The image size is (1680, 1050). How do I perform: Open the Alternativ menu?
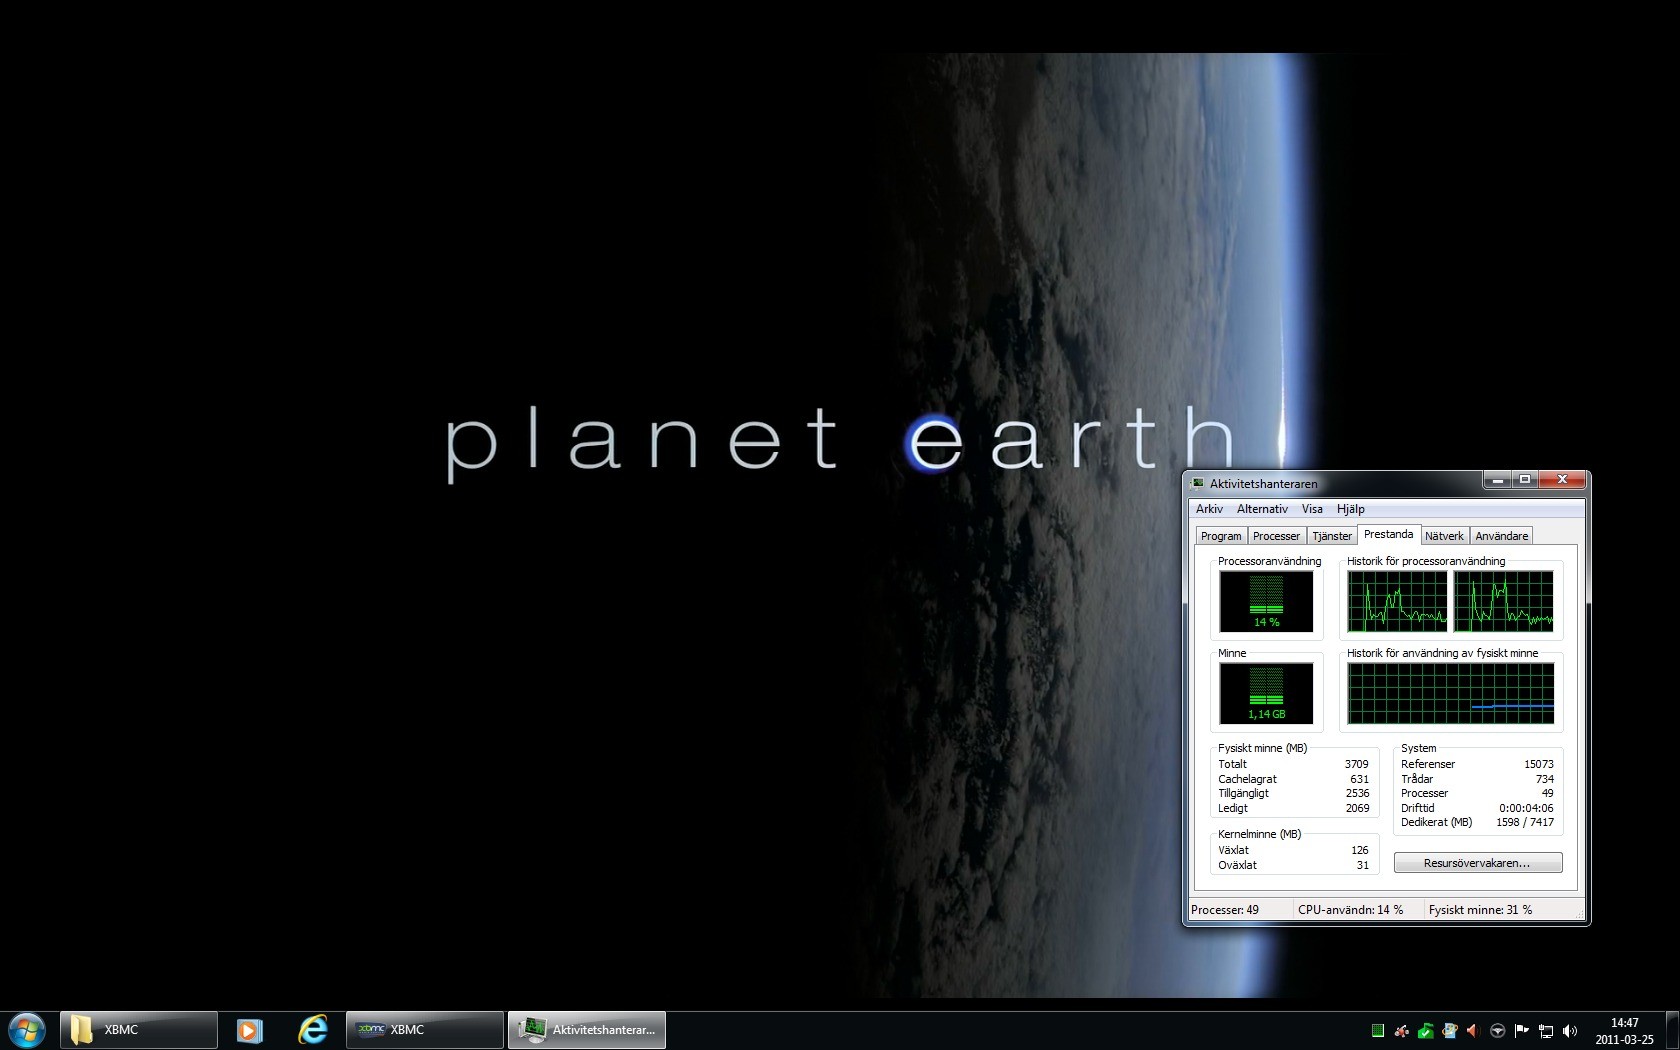[1262, 509]
